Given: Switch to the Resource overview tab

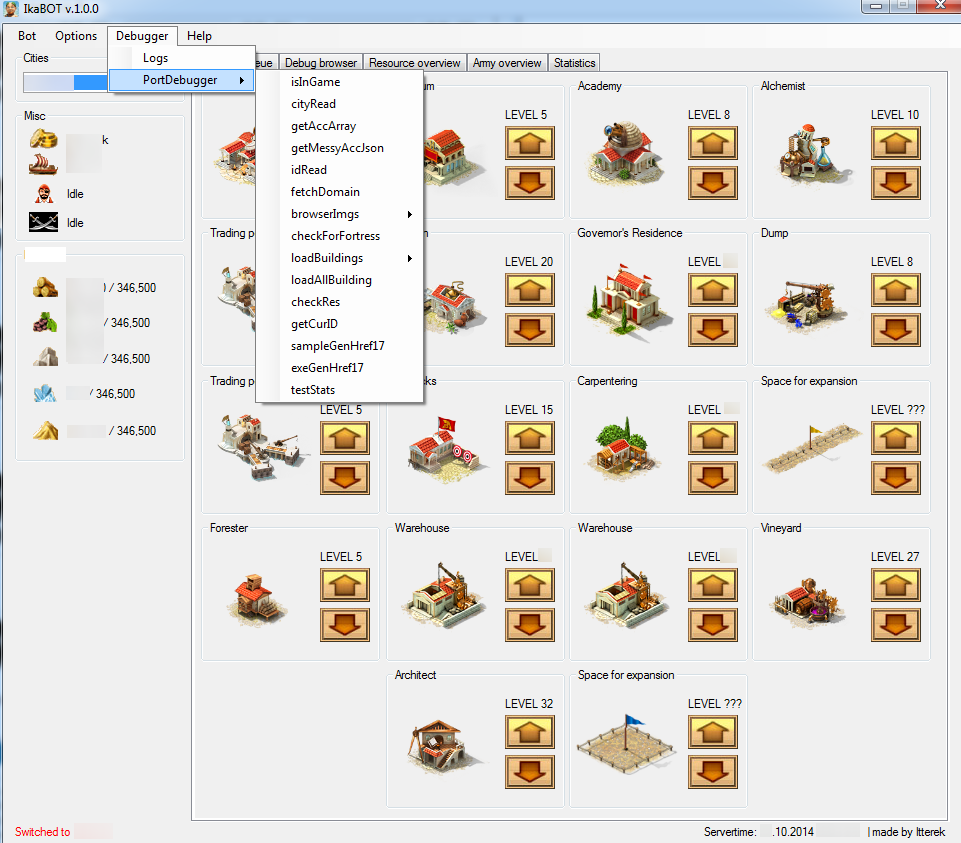Looking at the screenshot, I should pyautogui.click(x=414, y=63).
